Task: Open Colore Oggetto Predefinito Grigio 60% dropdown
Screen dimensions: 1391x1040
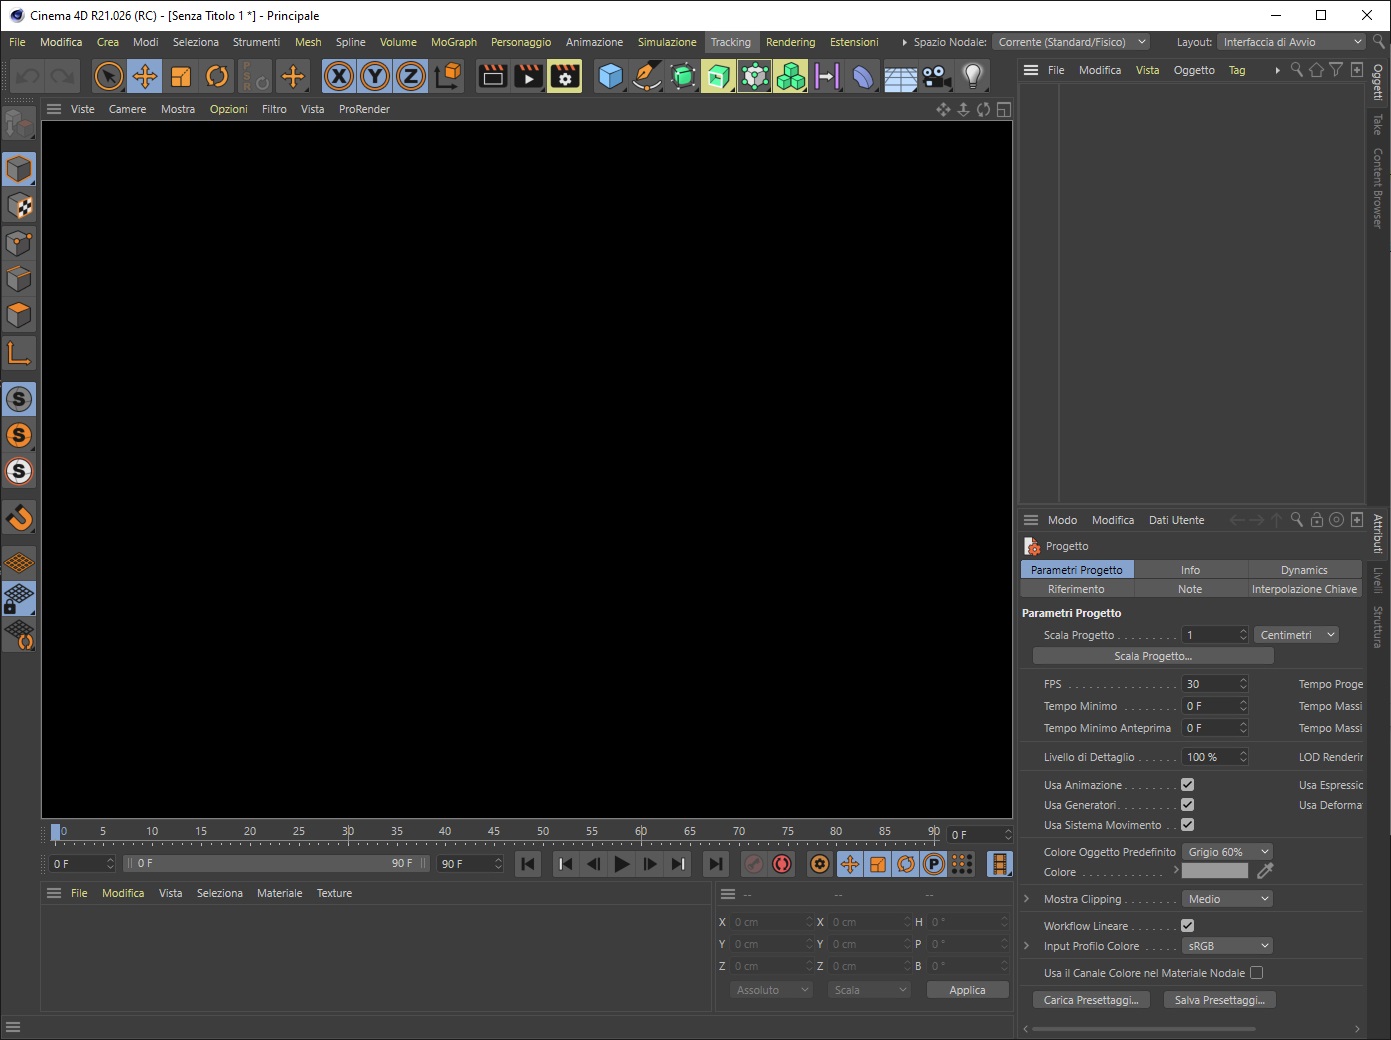Action: pos(1227,852)
